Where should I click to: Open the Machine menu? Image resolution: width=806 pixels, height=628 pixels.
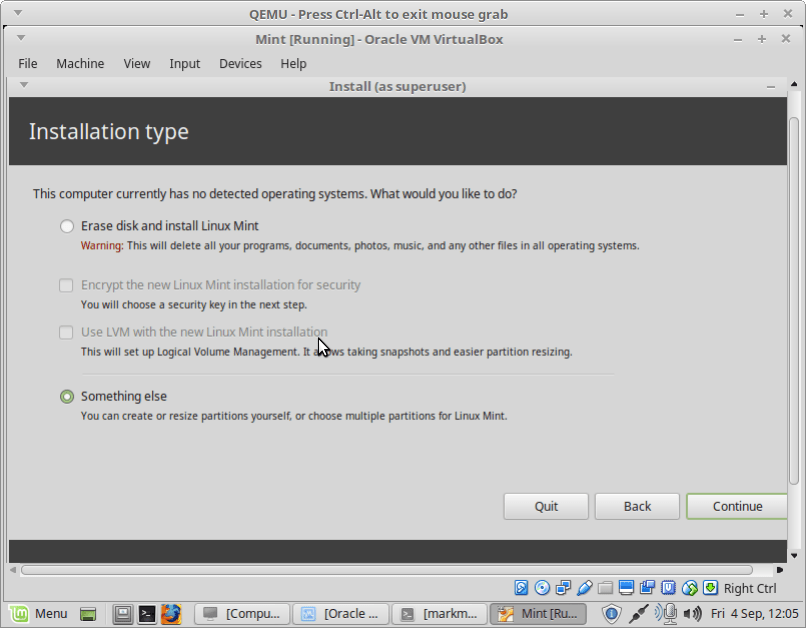80,63
